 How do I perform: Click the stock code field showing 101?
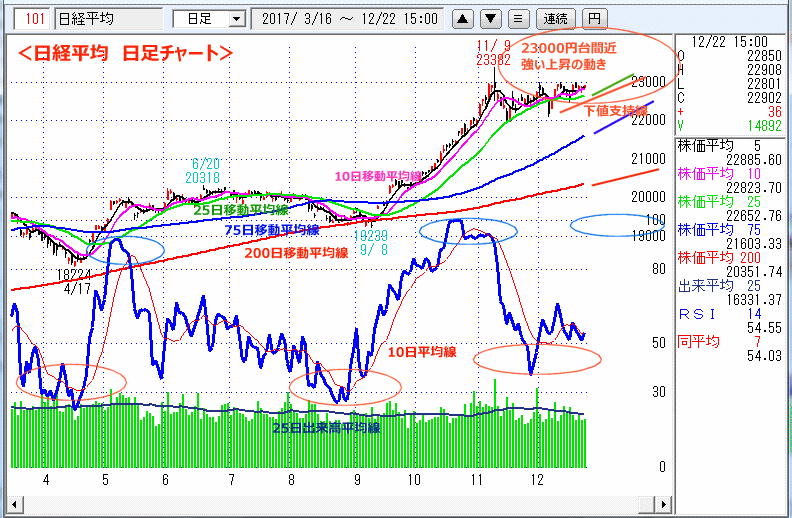point(32,19)
